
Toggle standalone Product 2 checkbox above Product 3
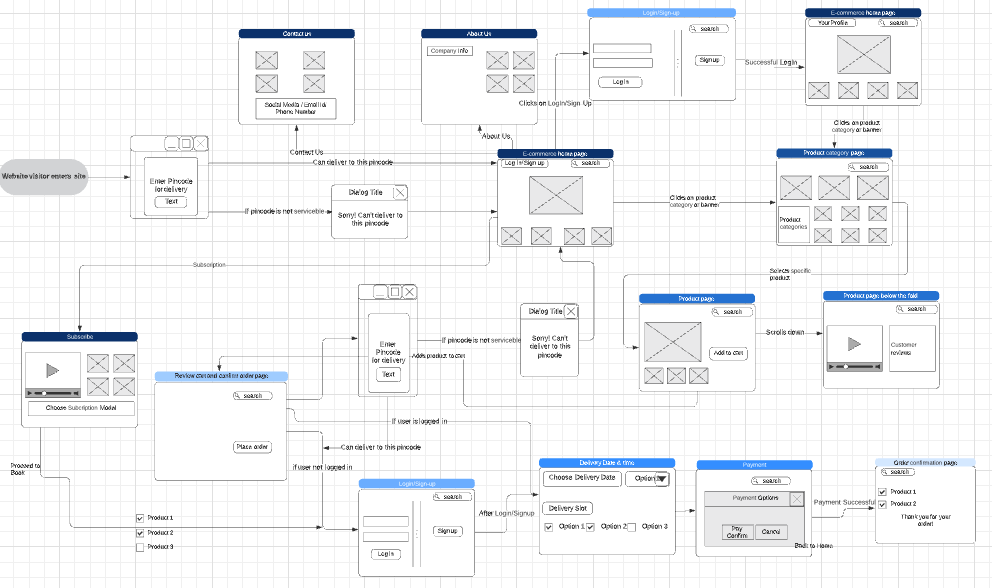tap(140, 534)
